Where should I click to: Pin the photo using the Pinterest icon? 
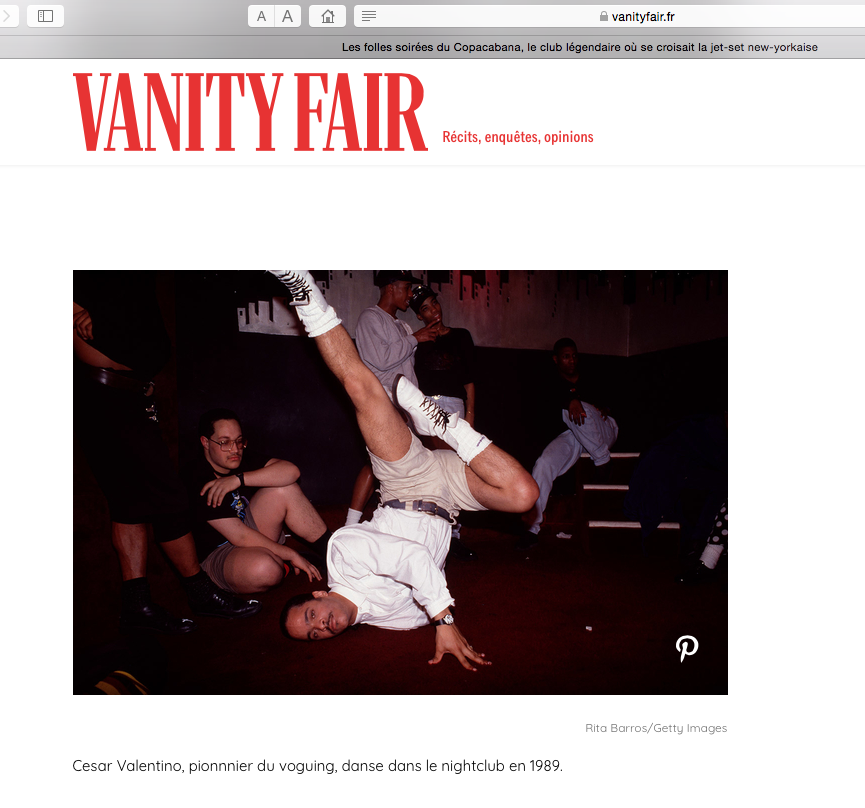687,648
